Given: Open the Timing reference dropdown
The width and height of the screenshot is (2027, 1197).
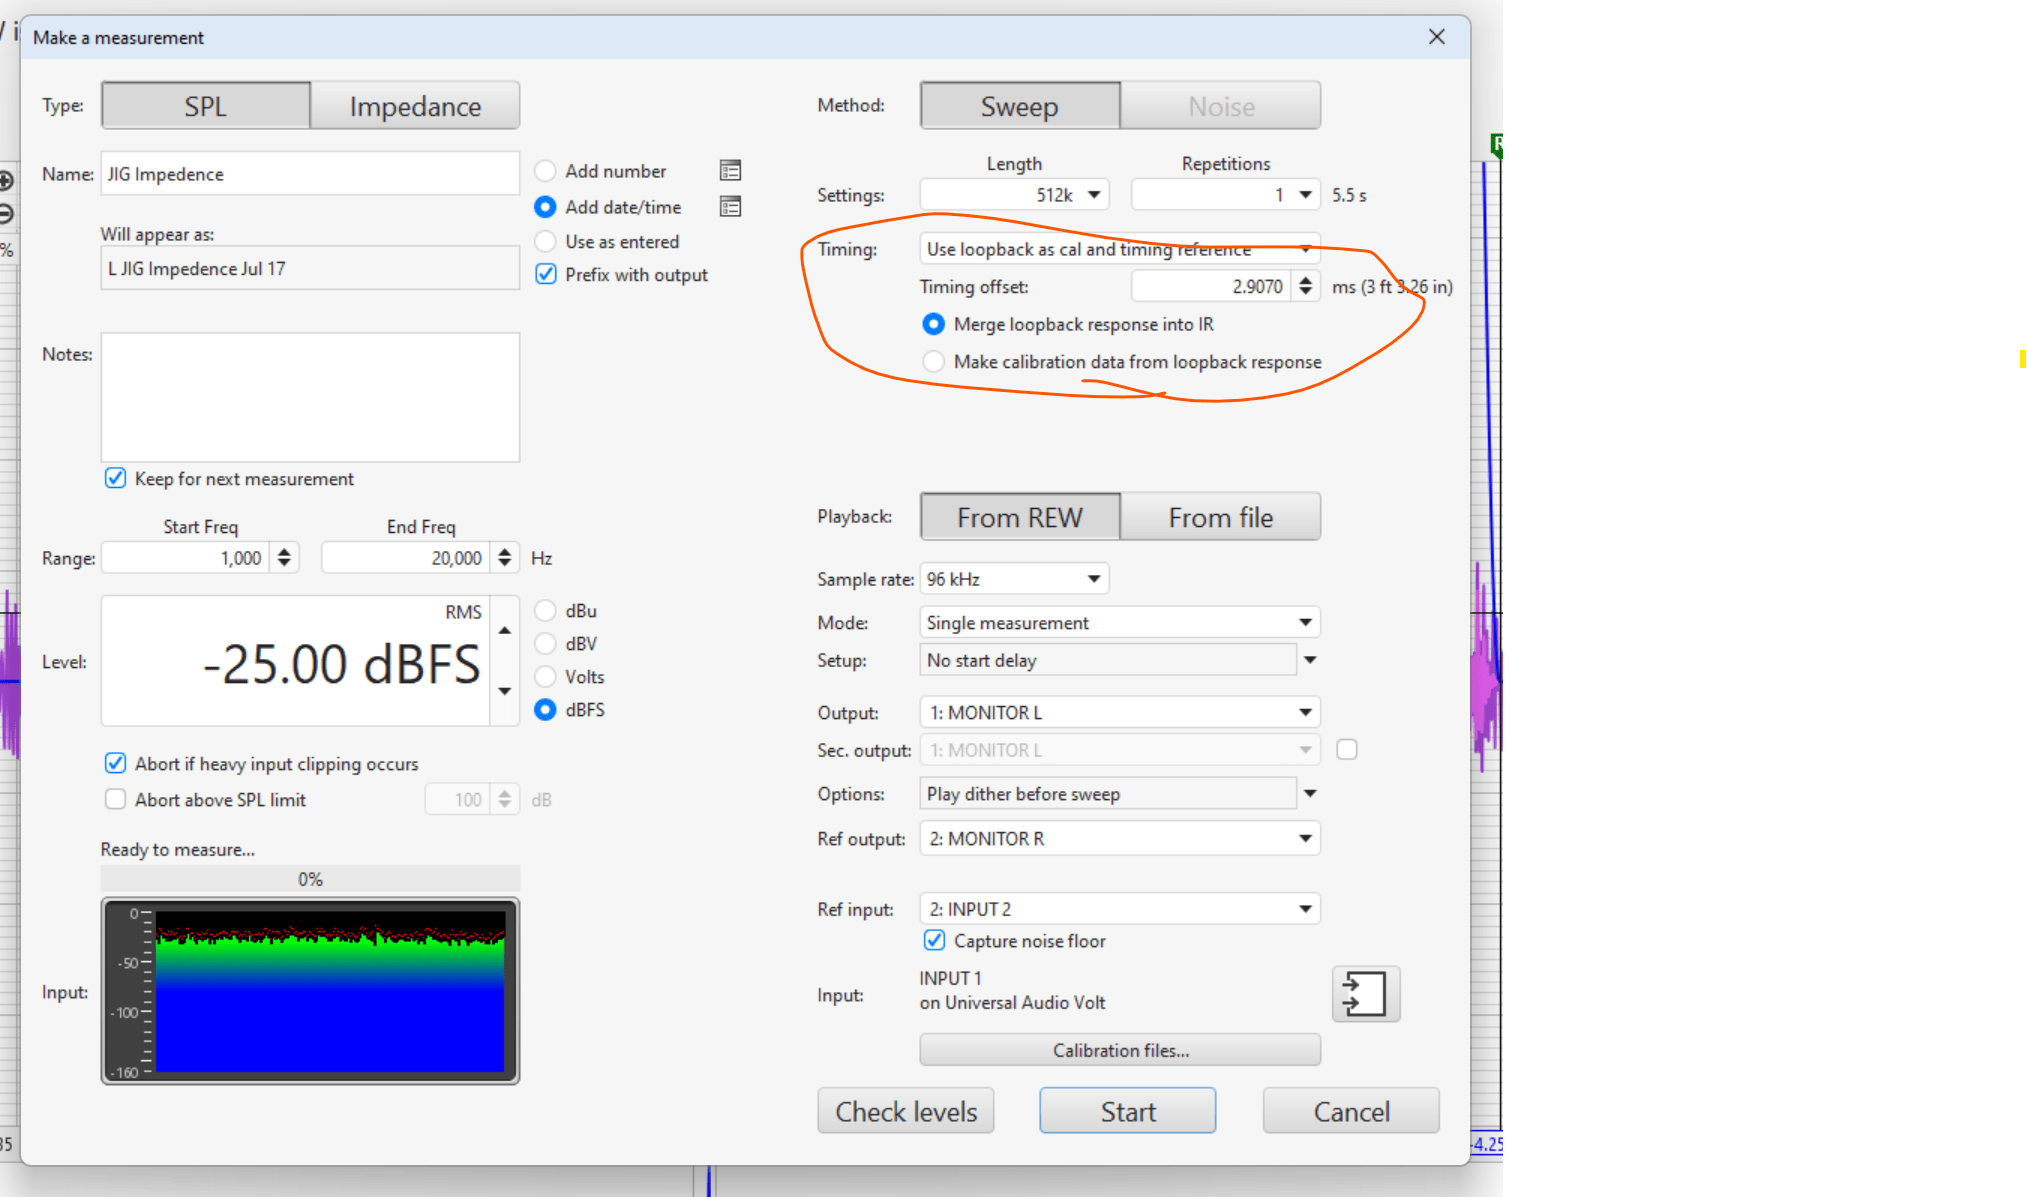Looking at the screenshot, I should pos(1120,249).
